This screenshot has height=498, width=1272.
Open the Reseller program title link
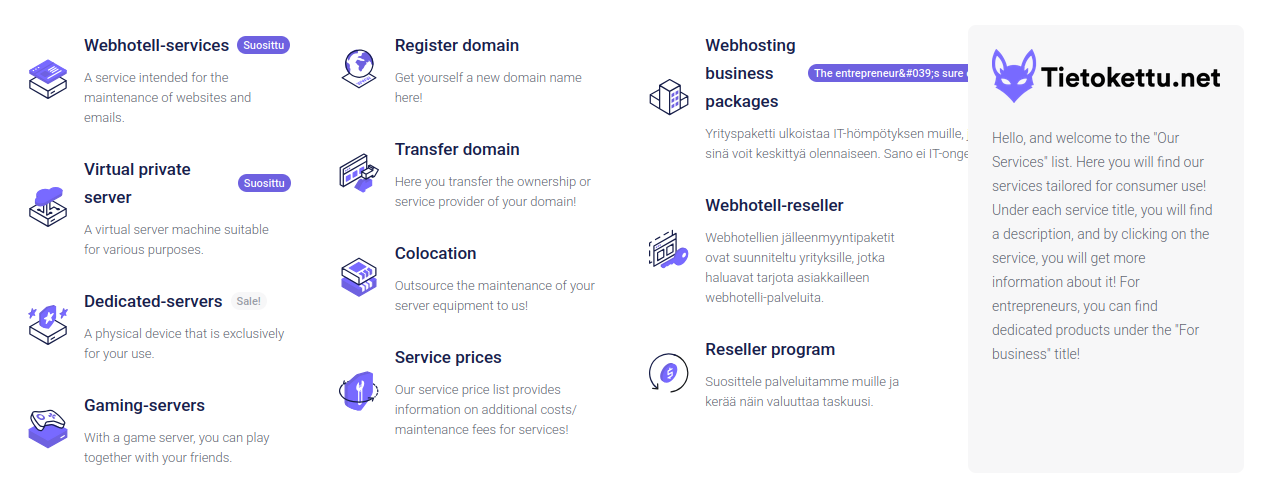pos(769,349)
